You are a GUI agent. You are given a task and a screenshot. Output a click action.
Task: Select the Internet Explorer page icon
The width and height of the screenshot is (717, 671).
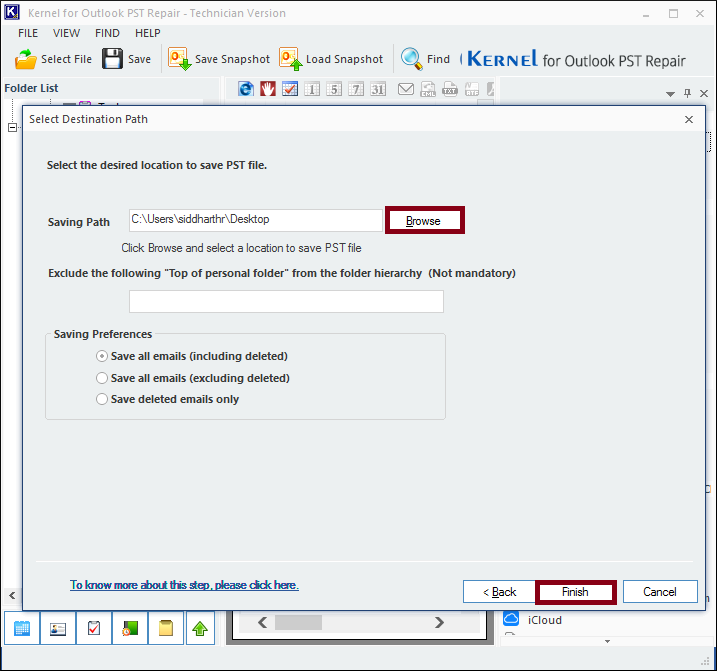click(x=246, y=89)
